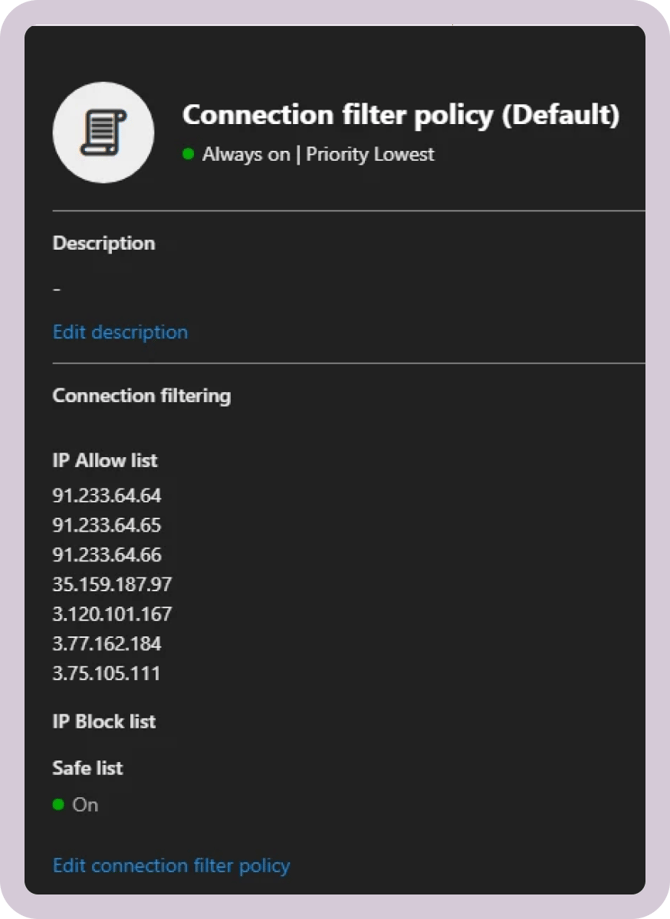This screenshot has height=919, width=670.
Task: Click the Safe list label
Action: coord(88,768)
